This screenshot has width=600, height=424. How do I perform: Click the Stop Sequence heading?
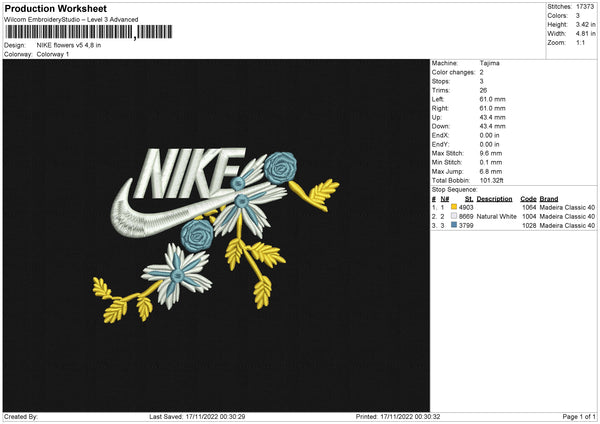point(455,189)
